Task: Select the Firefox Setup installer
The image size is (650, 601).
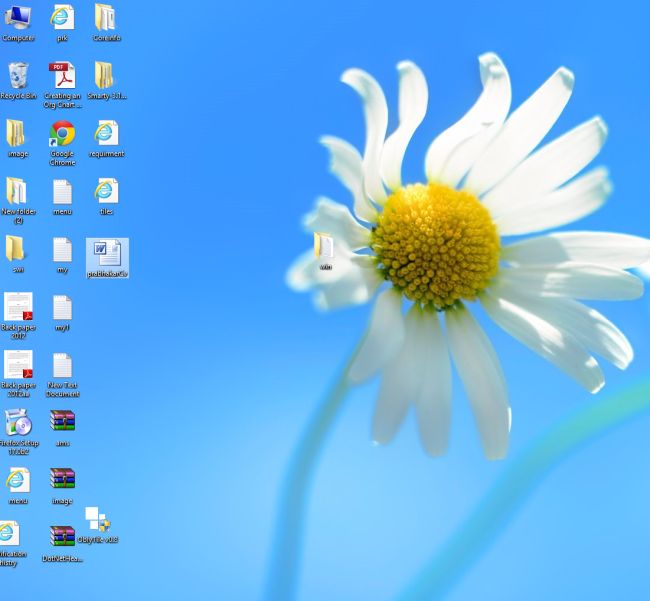Action: pyautogui.click(x=18, y=432)
